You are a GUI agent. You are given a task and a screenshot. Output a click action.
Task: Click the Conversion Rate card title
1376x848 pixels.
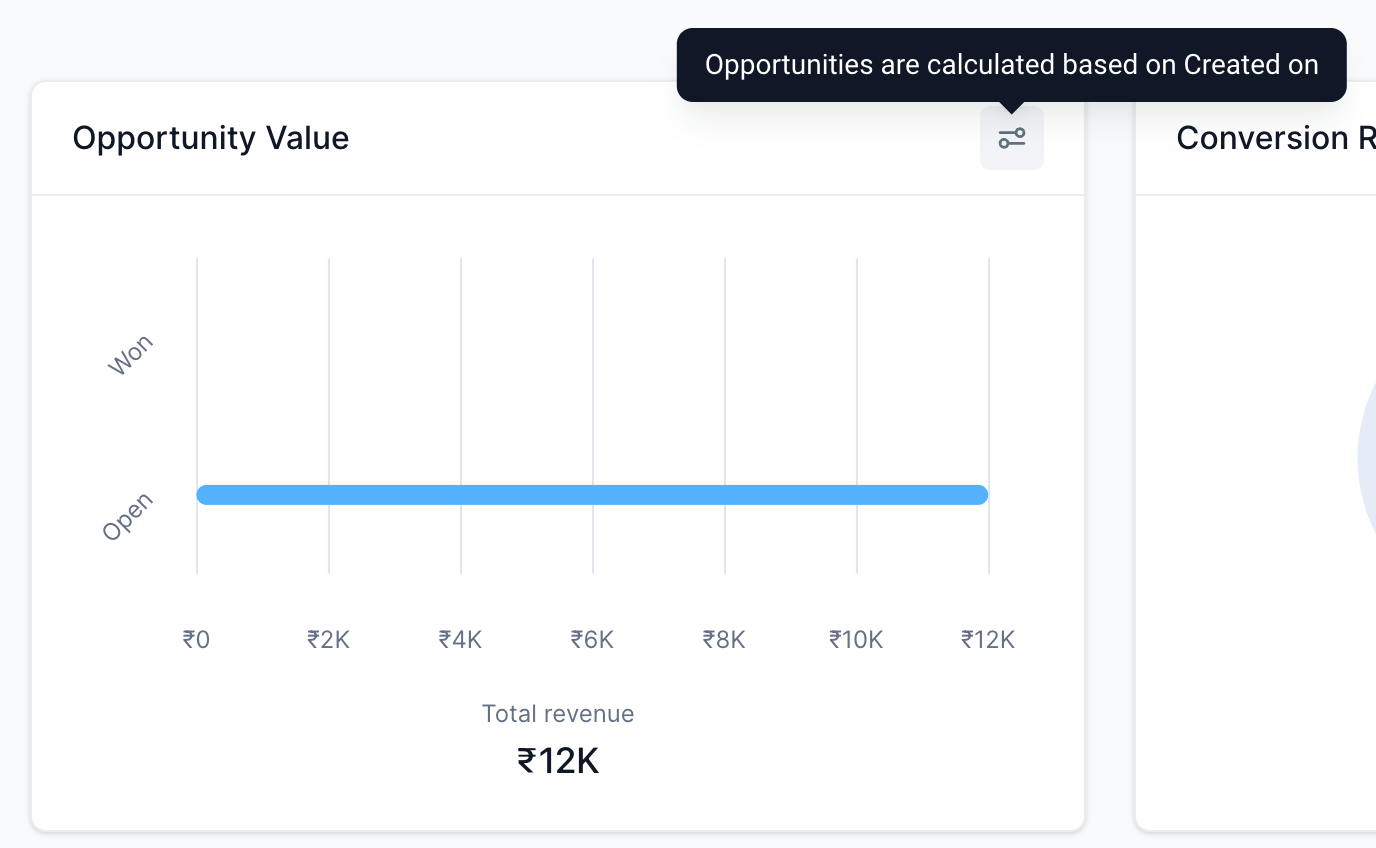1276,138
